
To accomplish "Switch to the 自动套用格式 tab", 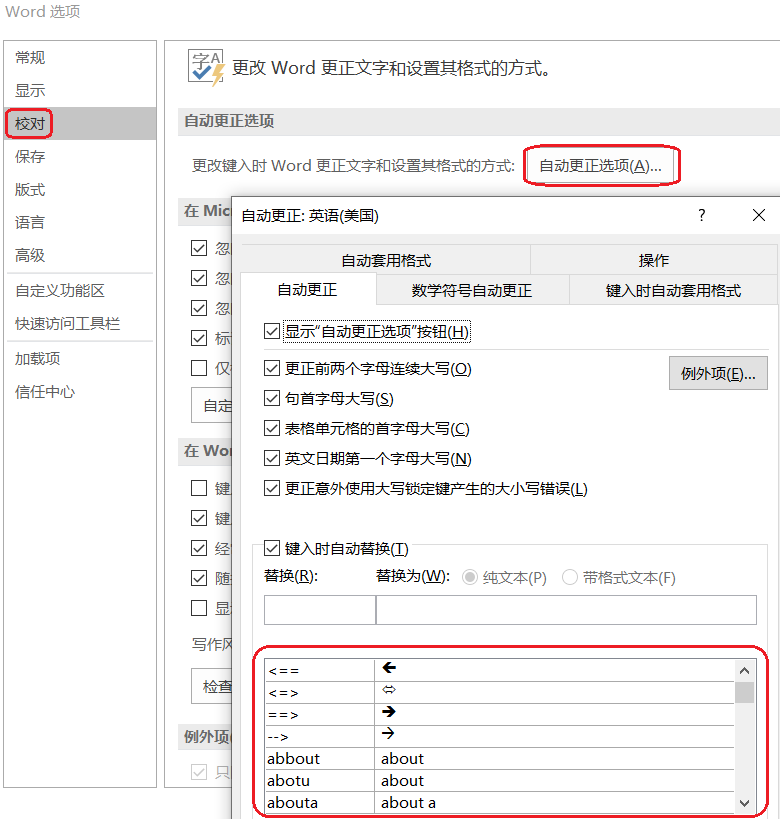I will coord(386,260).
